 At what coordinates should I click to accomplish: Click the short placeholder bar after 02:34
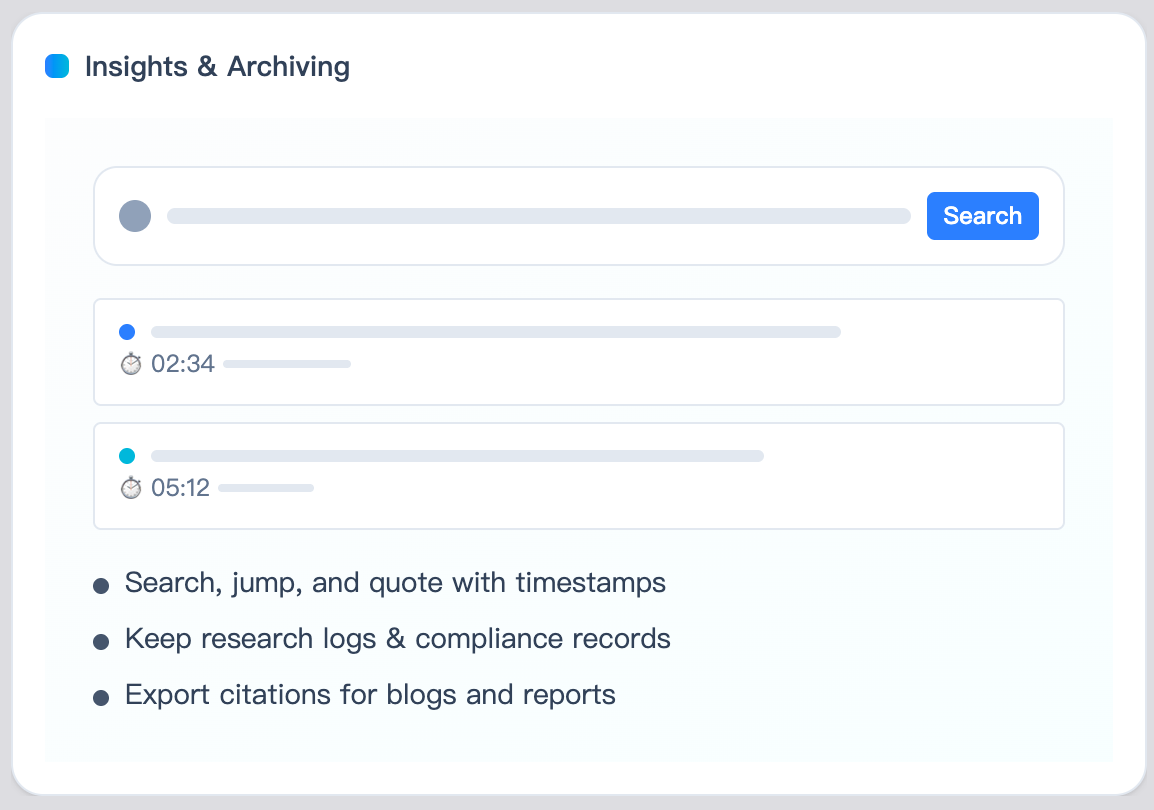pos(287,364)
